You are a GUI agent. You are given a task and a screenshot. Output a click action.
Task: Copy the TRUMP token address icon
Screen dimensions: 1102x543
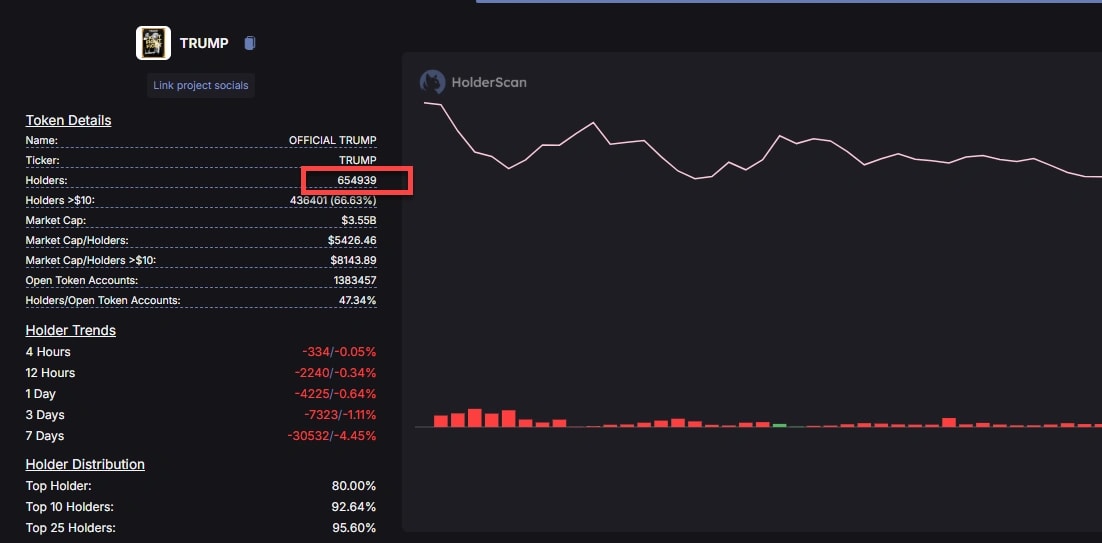click(249, 43)
